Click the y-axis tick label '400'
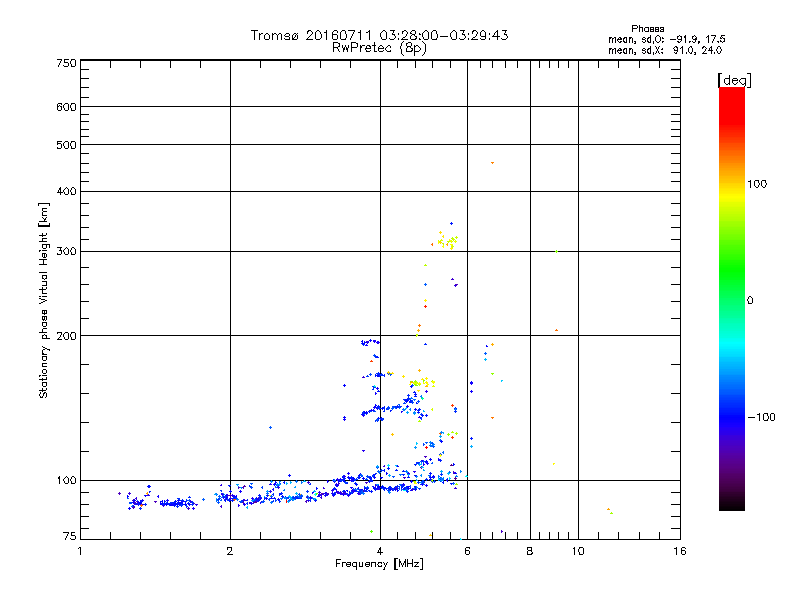 [x=66, y=191]
